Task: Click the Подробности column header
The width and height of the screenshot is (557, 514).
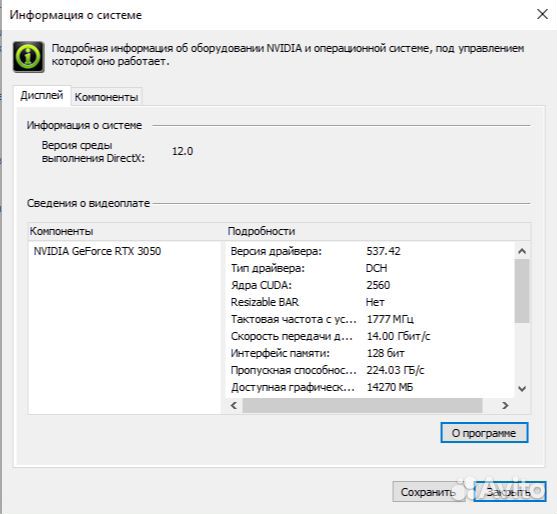Action: 378,231
